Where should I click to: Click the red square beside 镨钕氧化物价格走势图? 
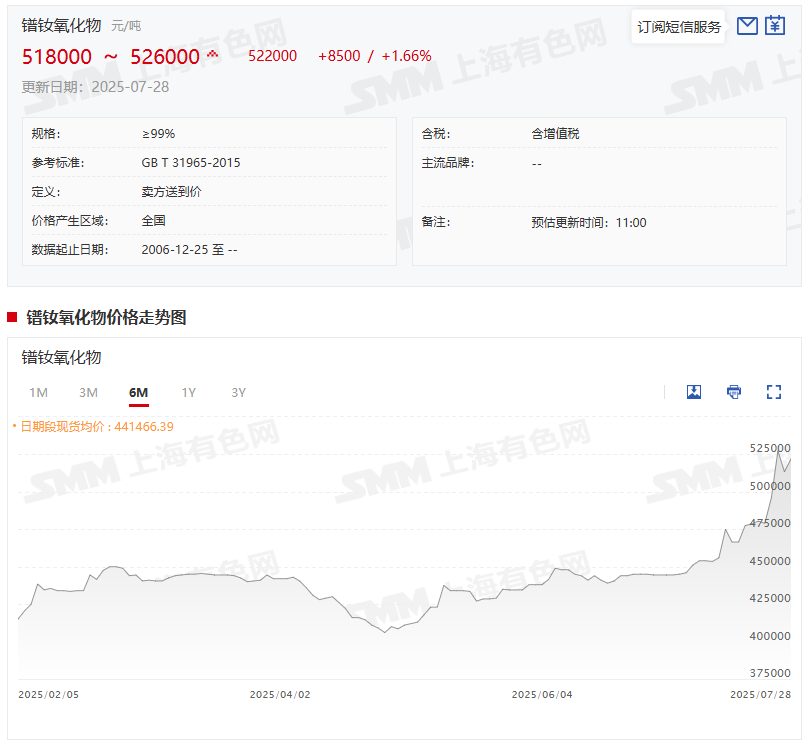tap(12, 318)
